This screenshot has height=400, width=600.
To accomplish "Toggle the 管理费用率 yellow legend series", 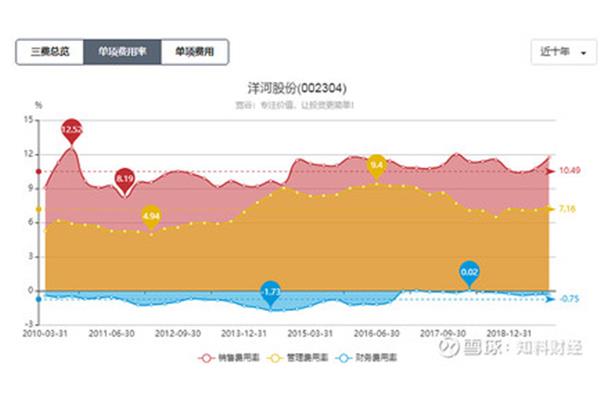I will [x=298, y=358].
